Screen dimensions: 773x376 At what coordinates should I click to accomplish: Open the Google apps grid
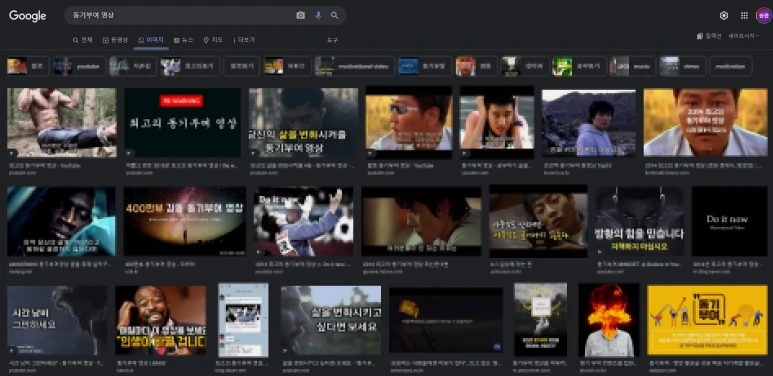744,16
